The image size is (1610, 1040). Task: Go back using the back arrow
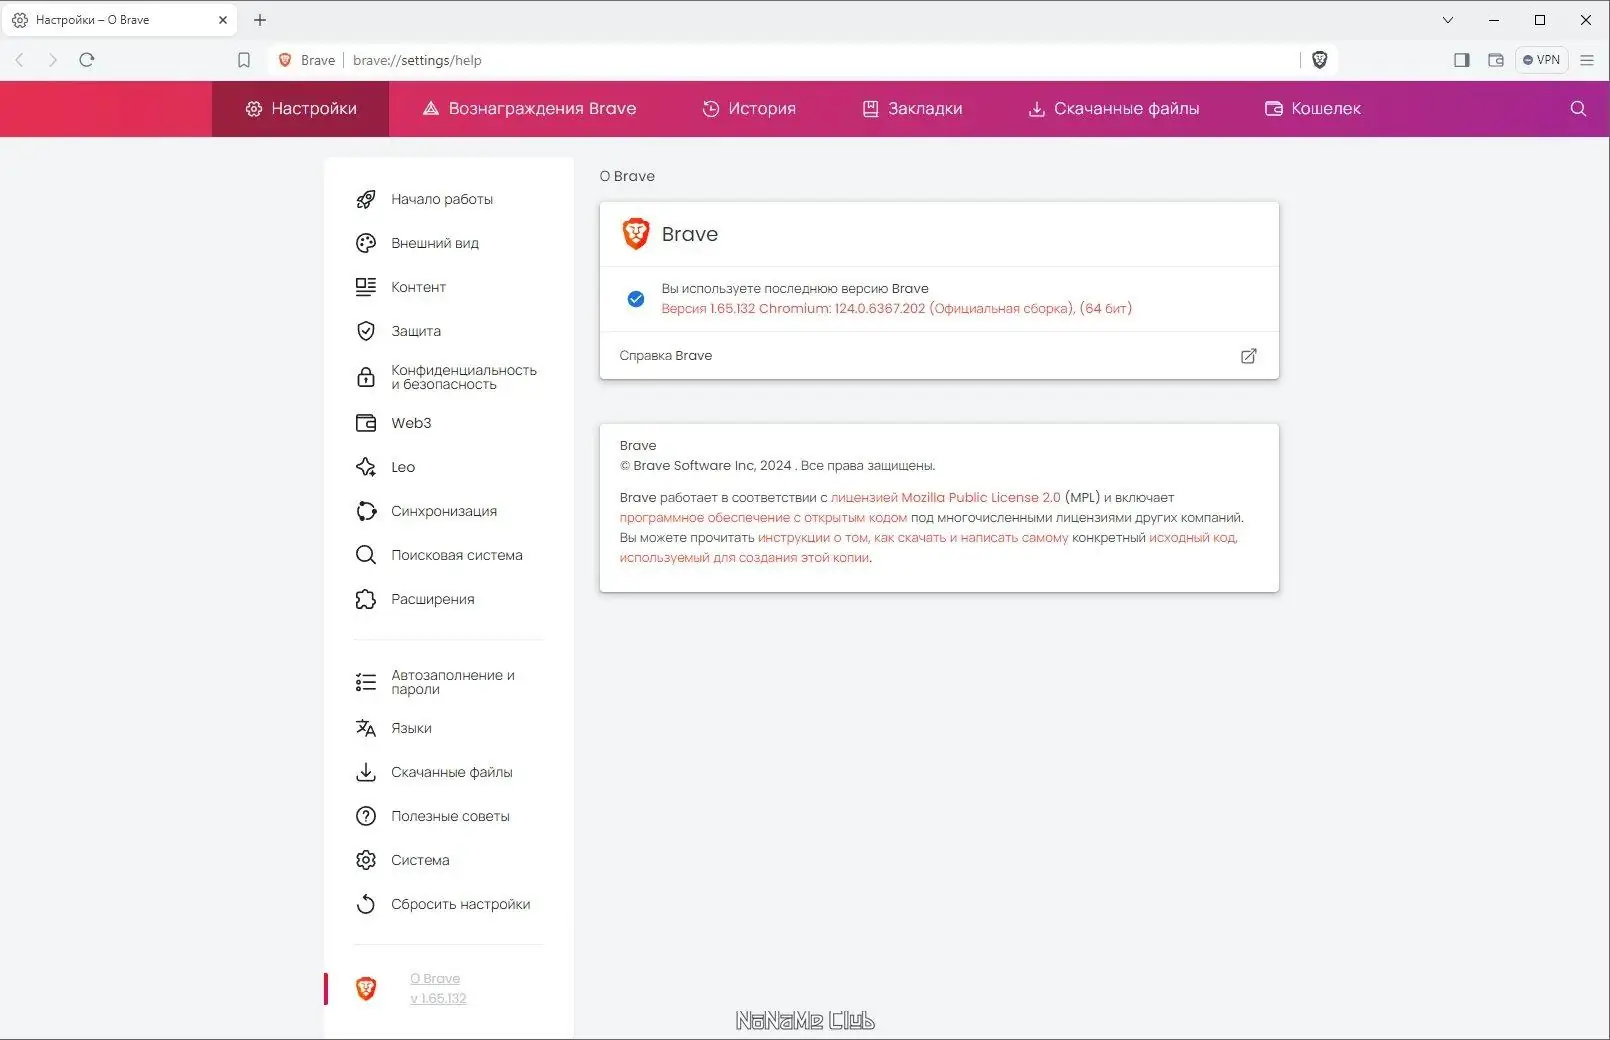[x=20, y=60]
